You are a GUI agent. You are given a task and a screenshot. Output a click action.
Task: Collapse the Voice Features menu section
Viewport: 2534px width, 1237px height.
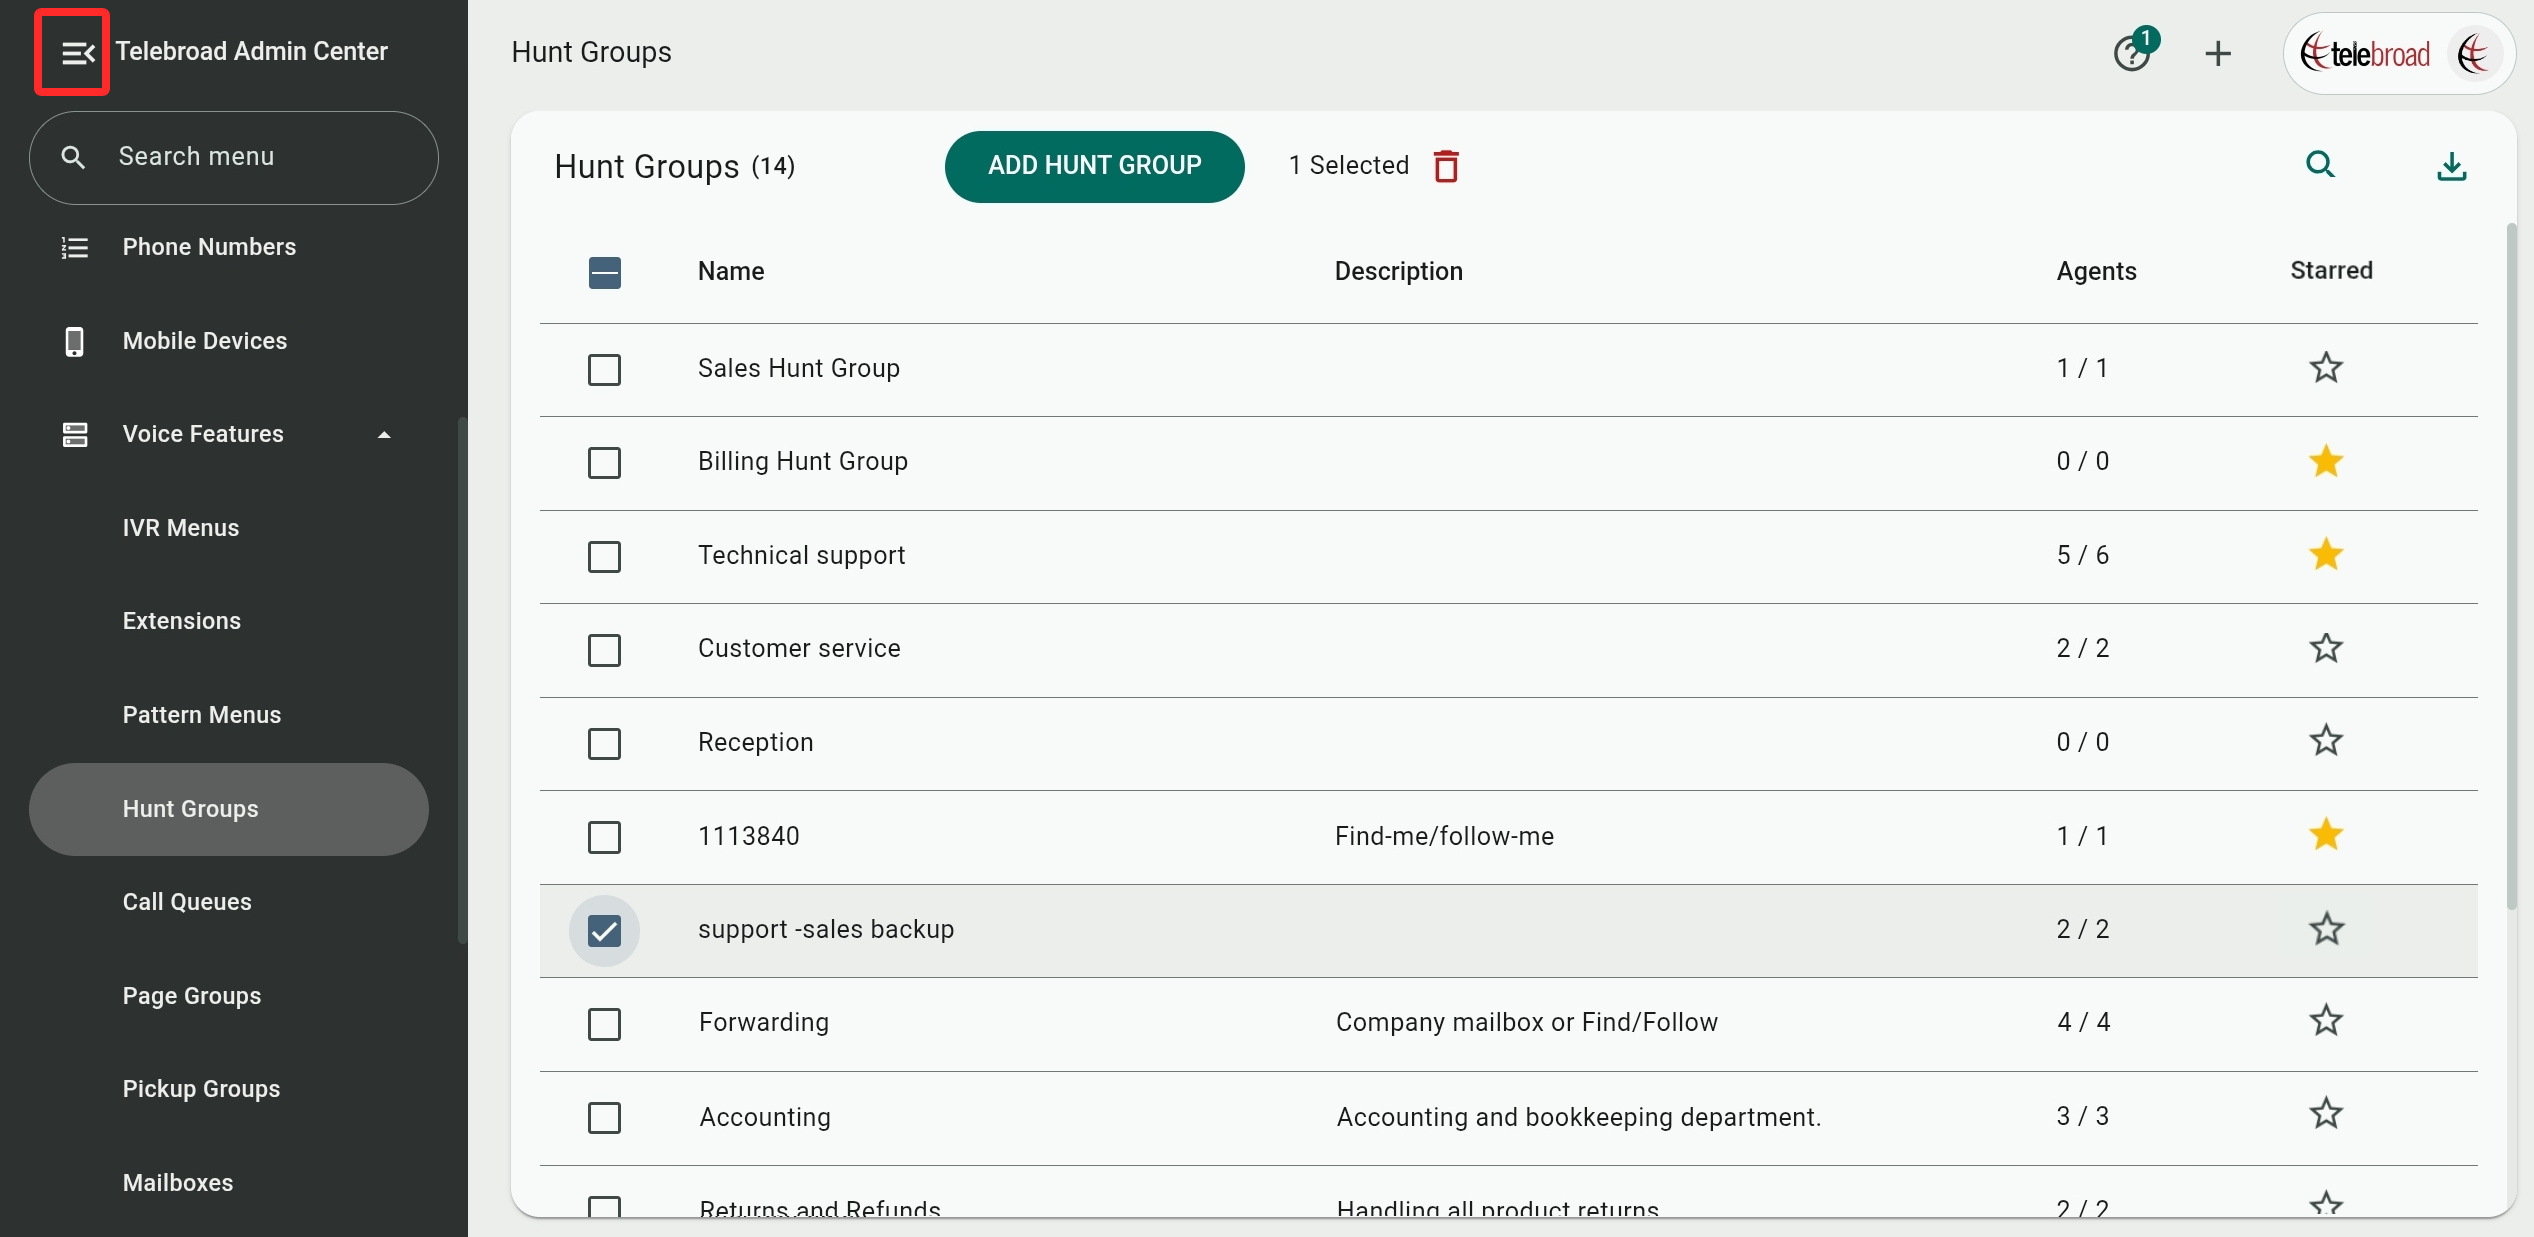(x=384, y=434)
